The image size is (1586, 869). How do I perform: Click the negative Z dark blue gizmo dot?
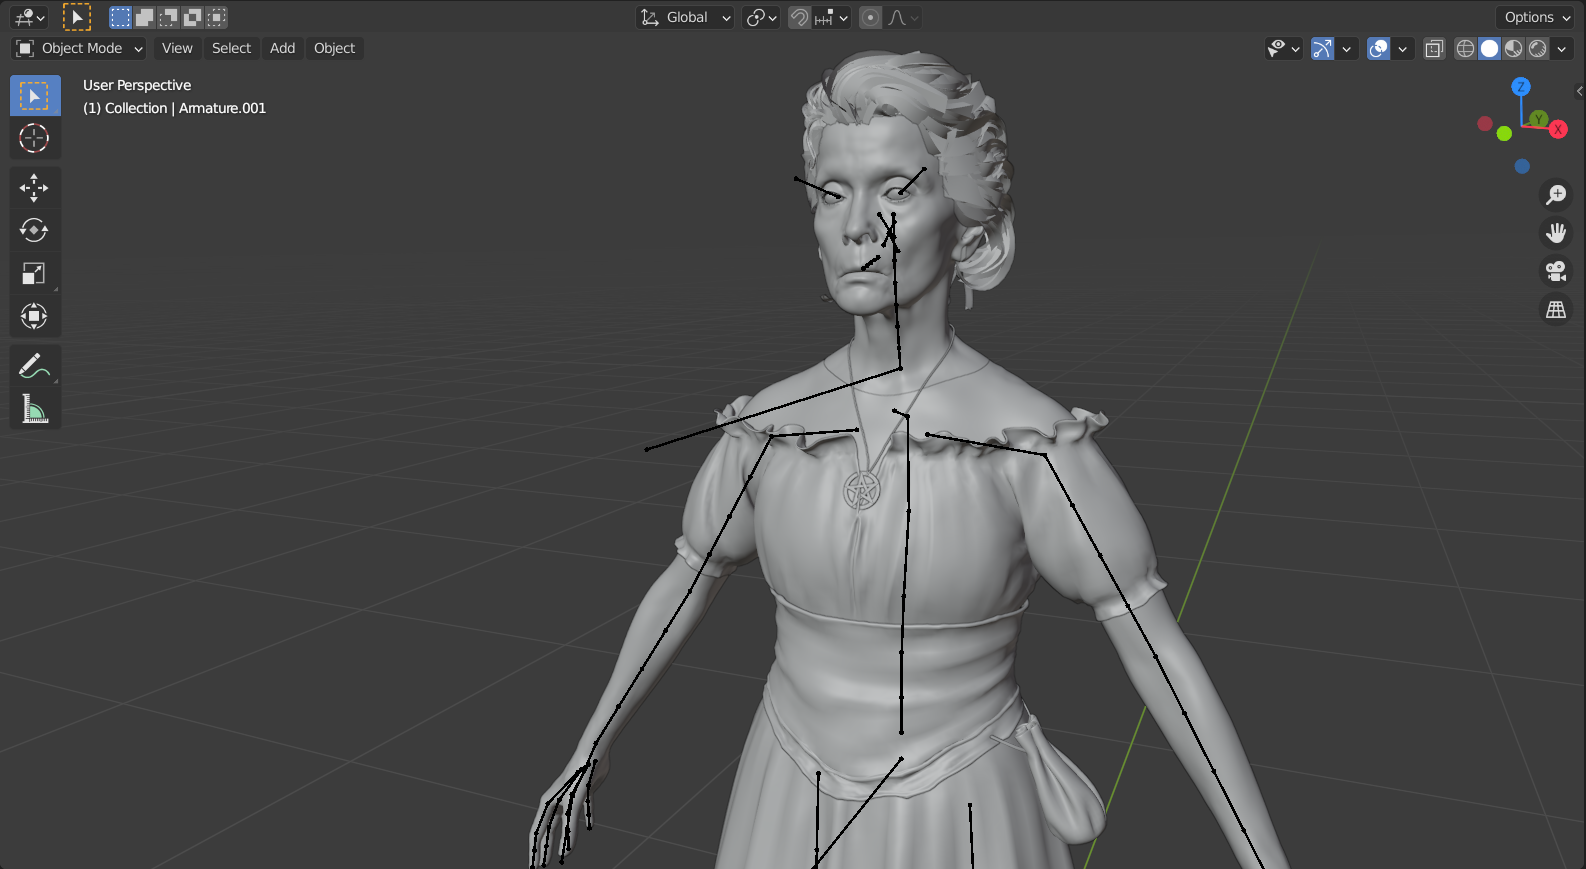click(1522, 167)
